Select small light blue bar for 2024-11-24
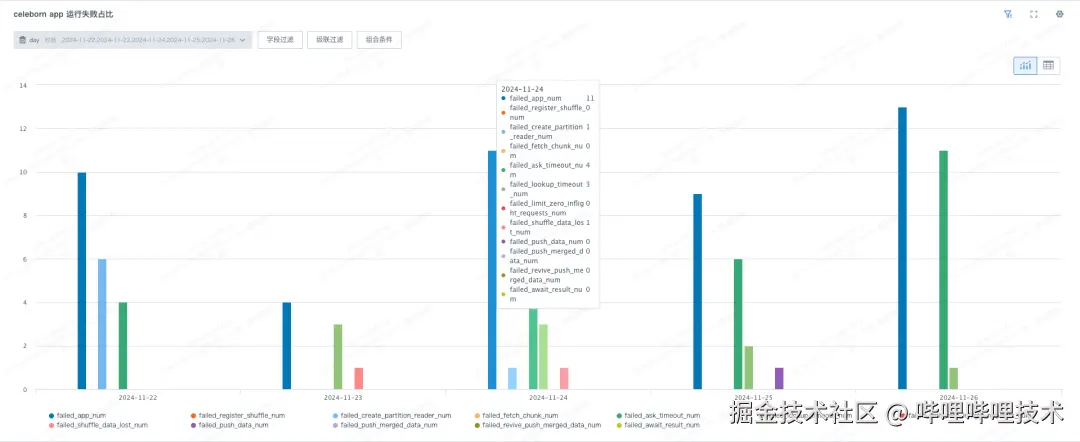The image size is (1080, 442). click(x=512, y=379)
